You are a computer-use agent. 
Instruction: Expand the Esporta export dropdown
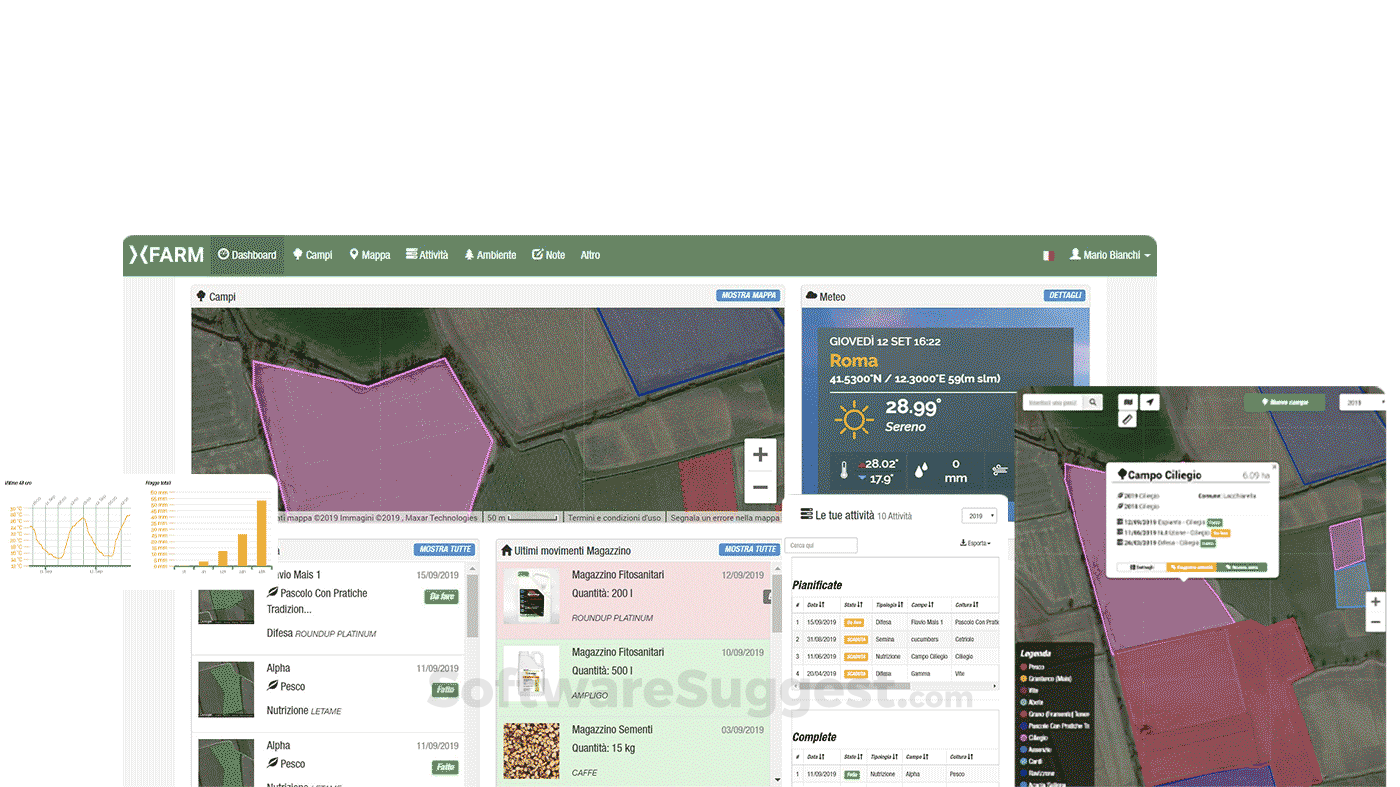coord(975,543)
